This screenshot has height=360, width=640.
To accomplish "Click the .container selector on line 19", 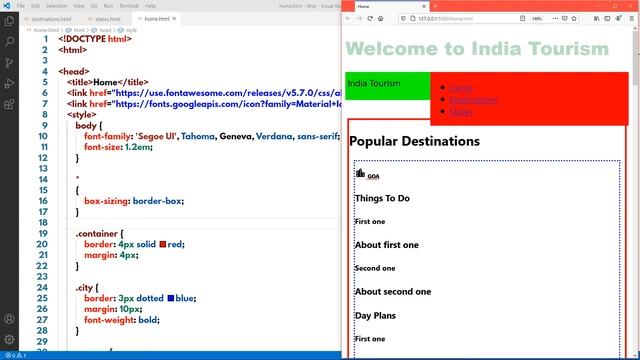I will click(x=97, y=234).
